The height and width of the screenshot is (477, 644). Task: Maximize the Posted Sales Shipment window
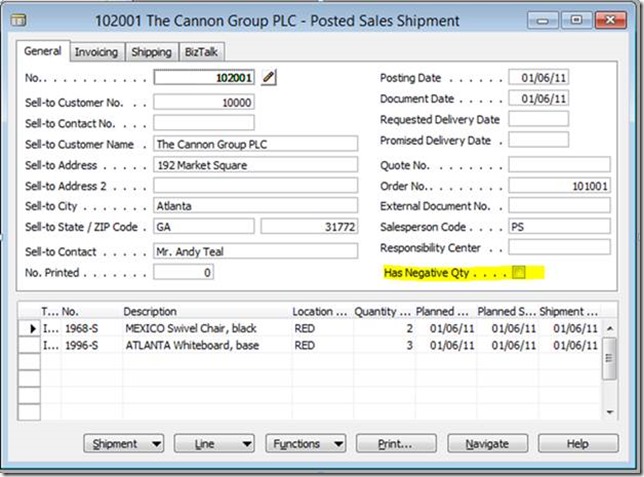577,20
